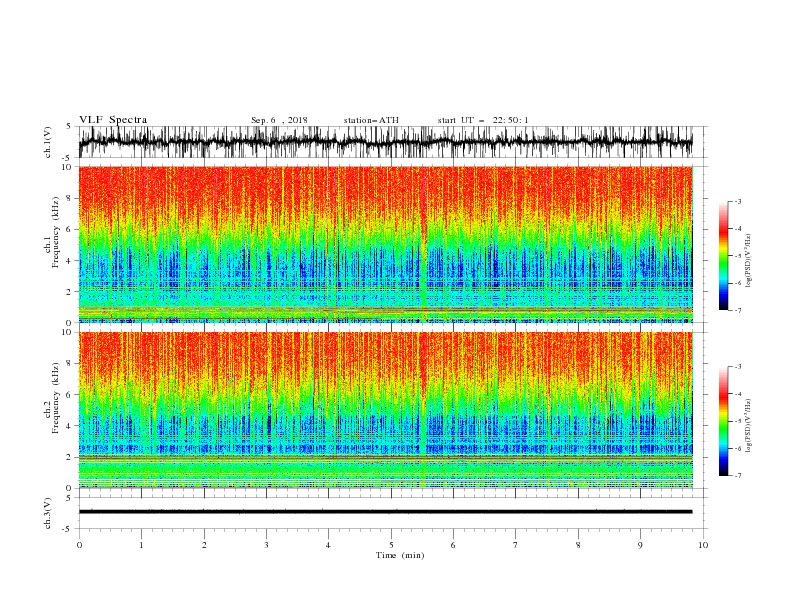792x612 pixels.
Task: Click time axis tick label "0"
Action: (x=79, y=545)
